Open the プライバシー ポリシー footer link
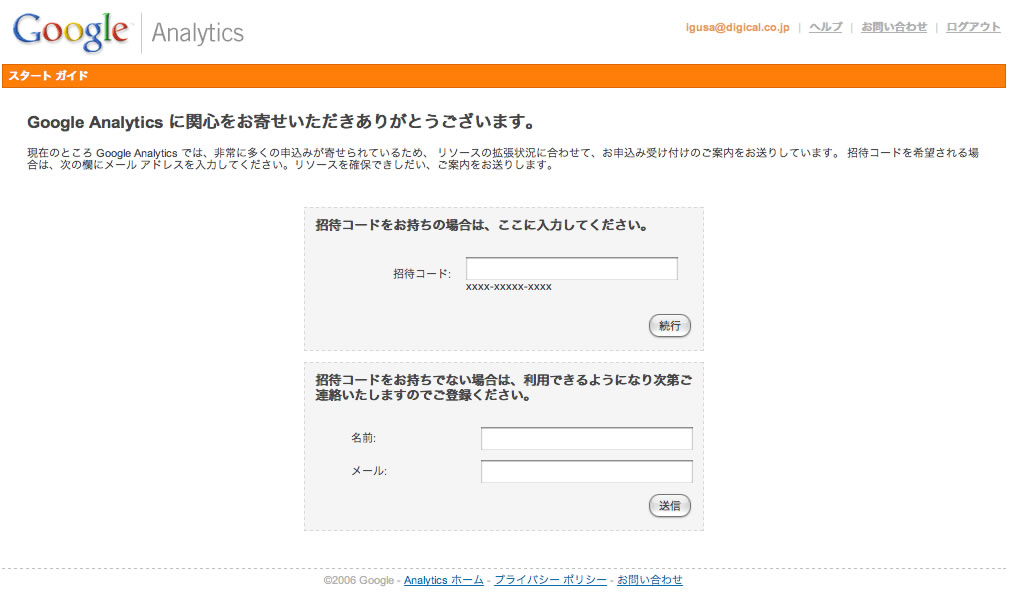Screen dimensions: 1012x602 pos(550,580)
